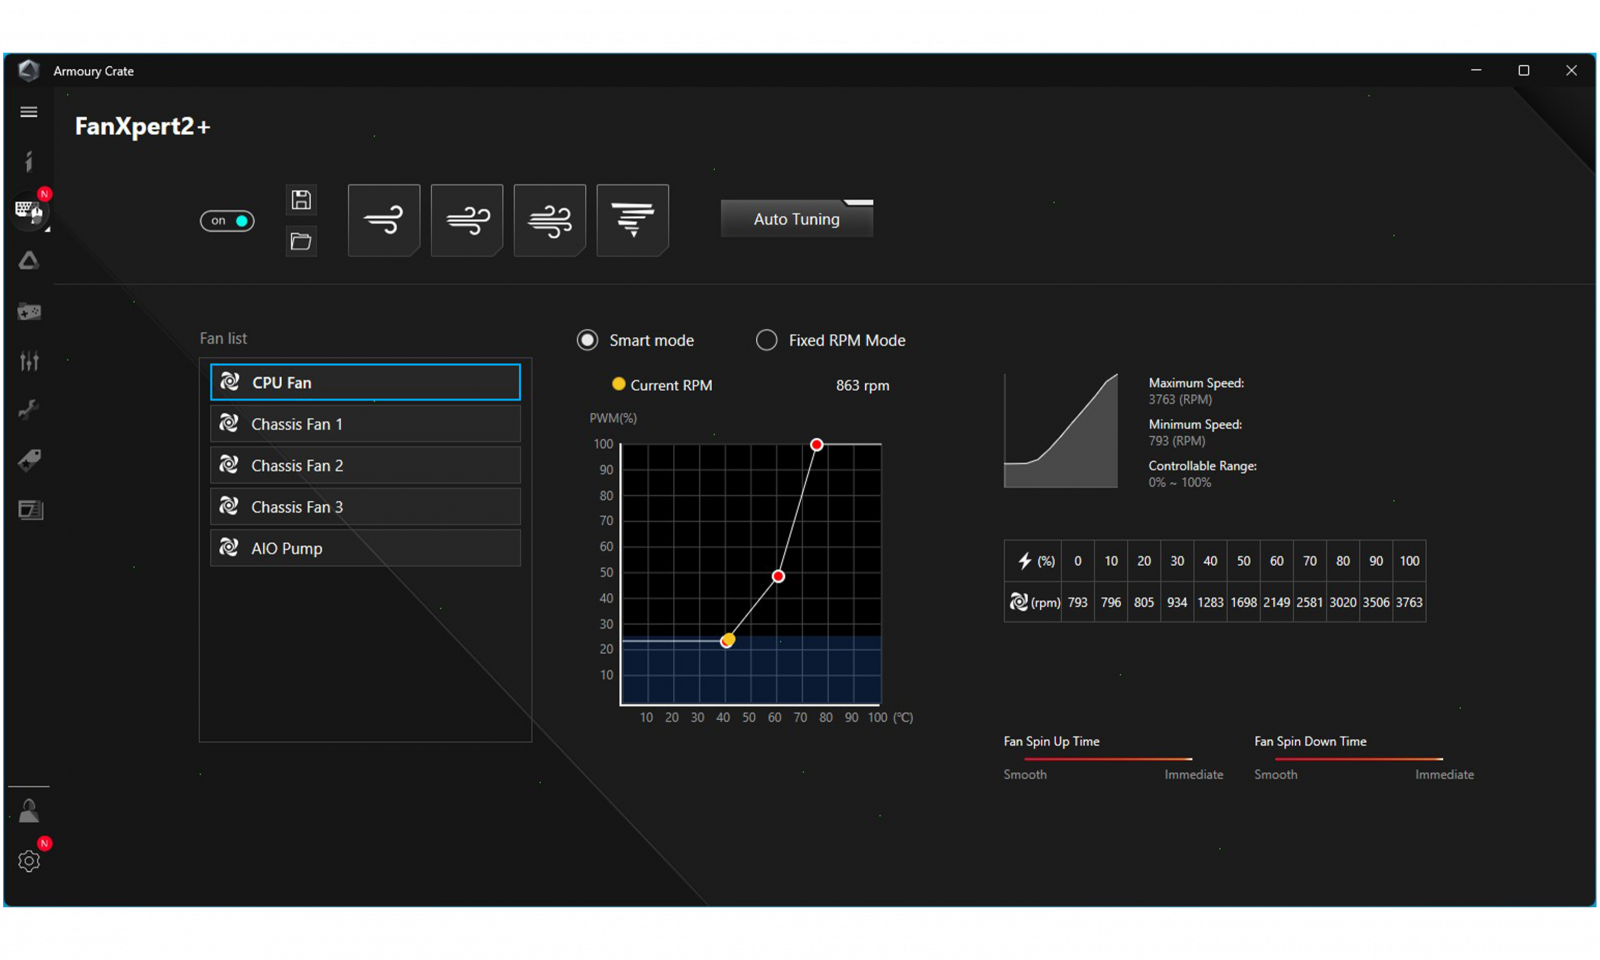Select Fixed RPM Mode radio button

click(x=766, y=340)
